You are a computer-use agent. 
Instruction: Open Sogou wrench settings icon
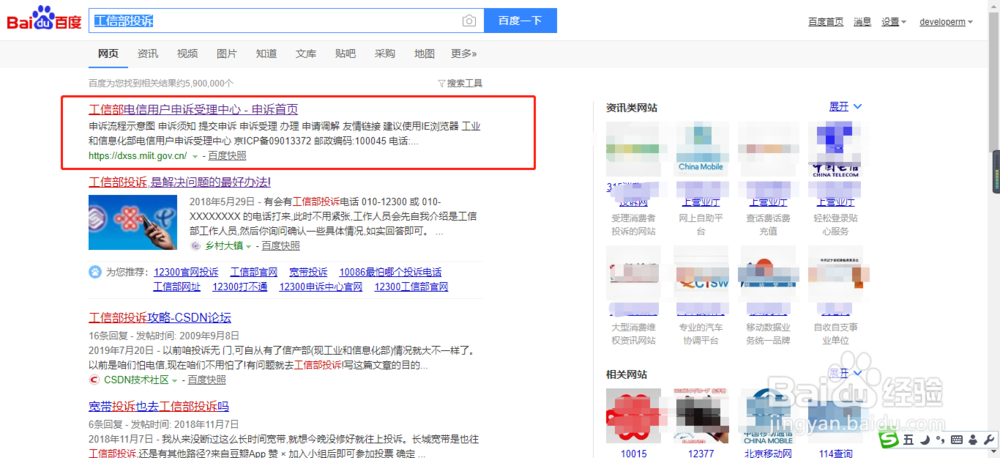pyautogui.click(x=989, y=440)
